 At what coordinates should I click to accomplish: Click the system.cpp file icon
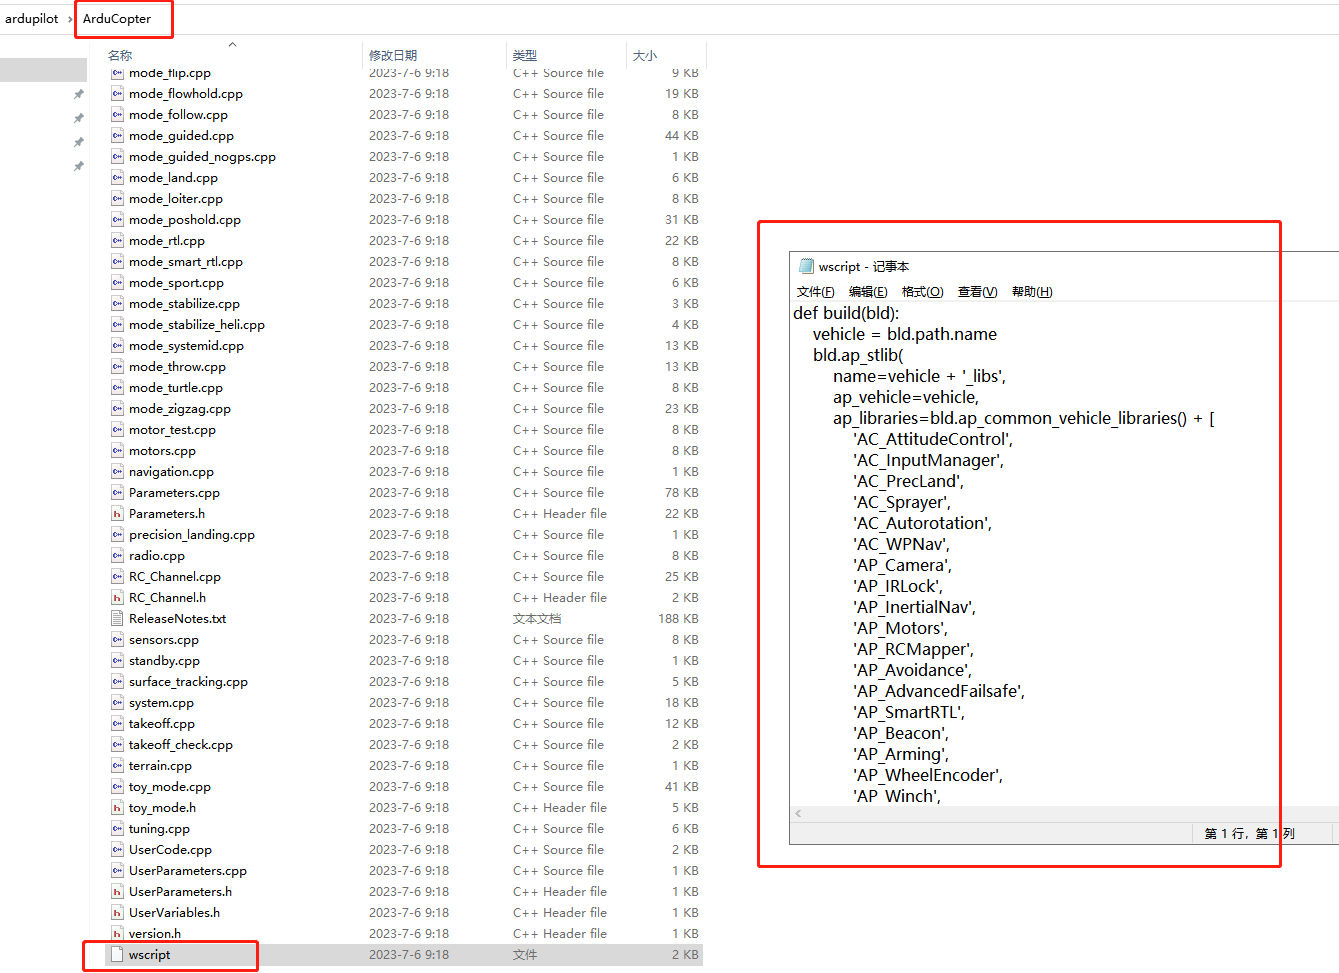(x=117, y=703)
